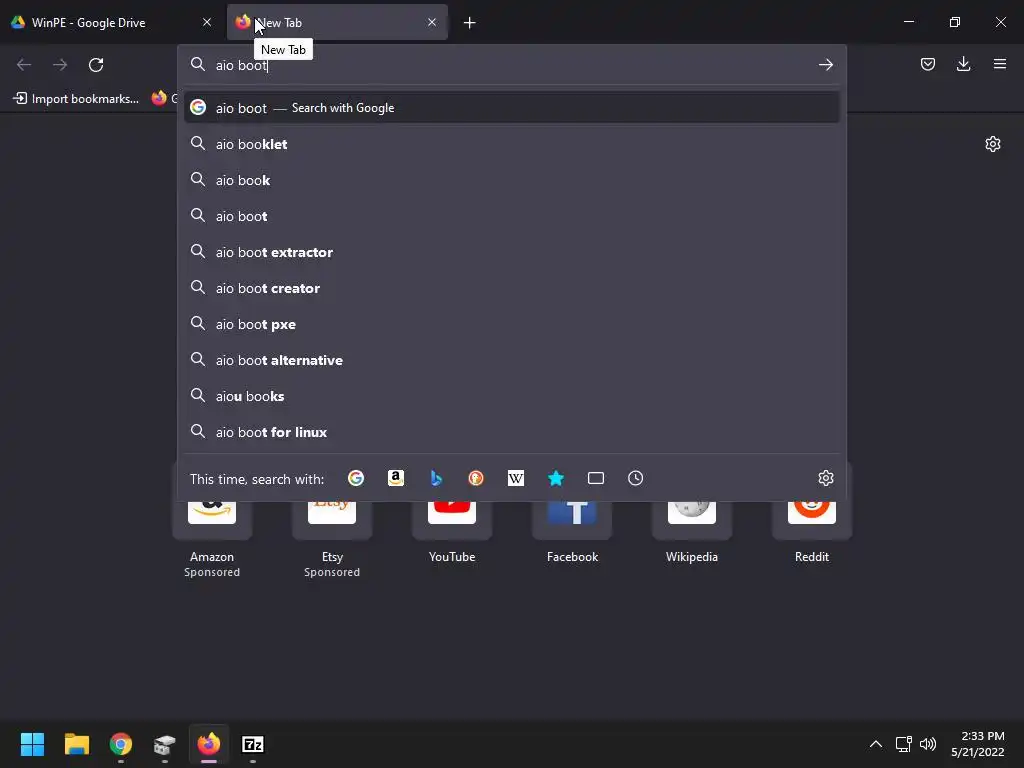1024x768 pixels.
Task: Open a new tab with plus button
Action: pos(470,23)
